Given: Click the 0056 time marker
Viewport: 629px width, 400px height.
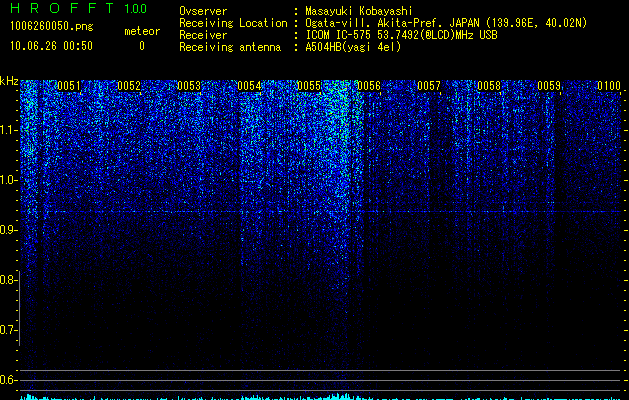Looking at the screenshot, I should (369, 86).
